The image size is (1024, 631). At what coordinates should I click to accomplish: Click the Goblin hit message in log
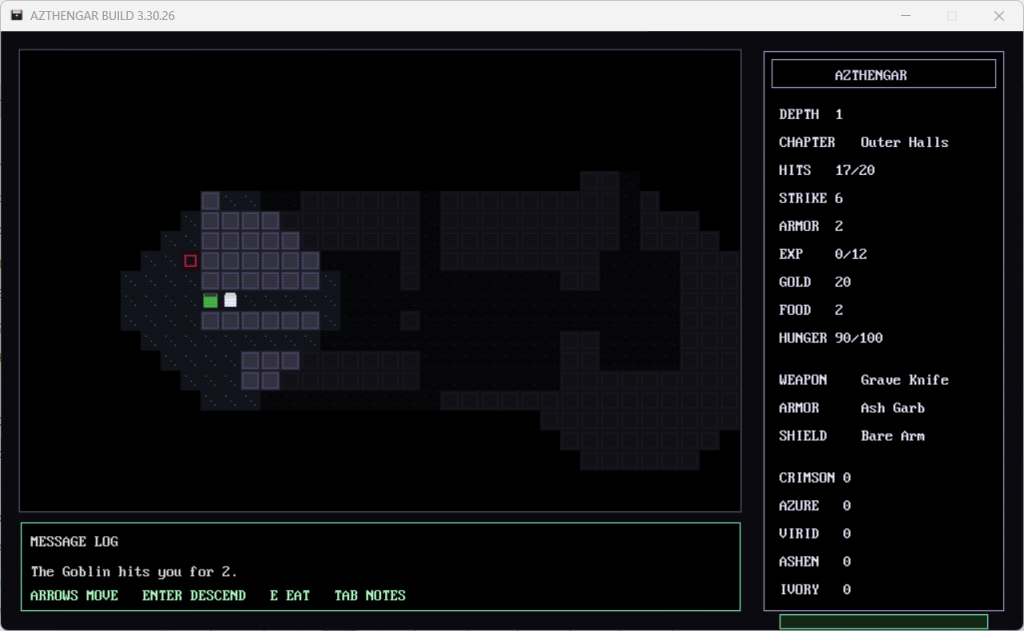[134, 571]
